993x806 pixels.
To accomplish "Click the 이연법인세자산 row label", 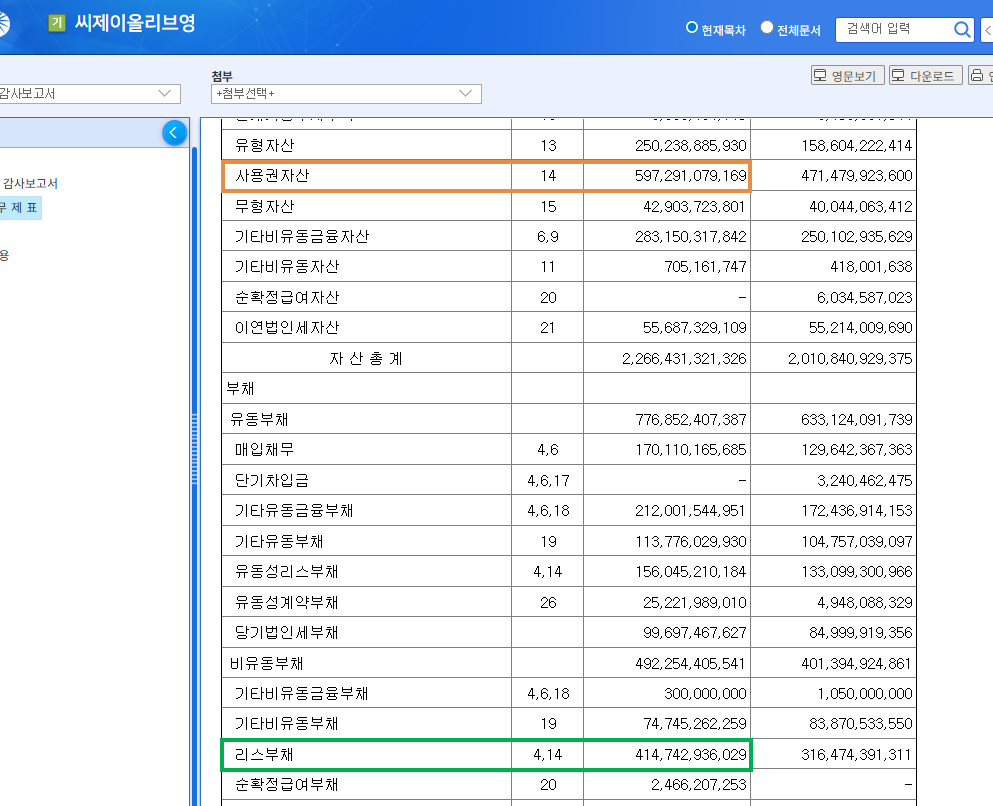I will (x=286, y=328).
